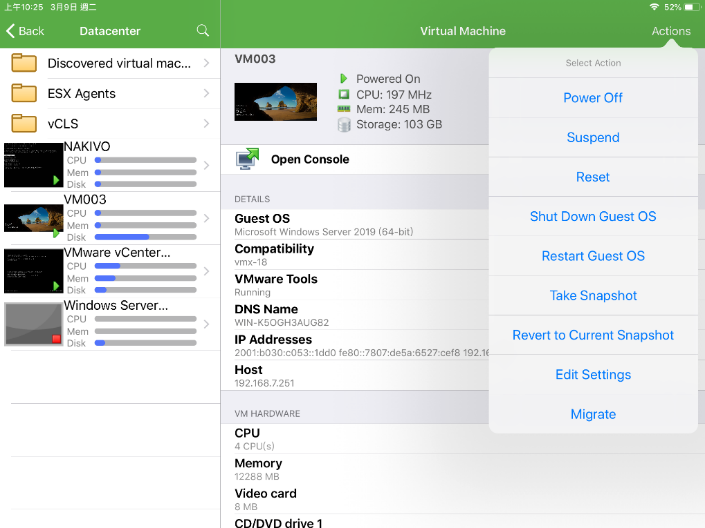The image size is (705, 528).
Task: Choose Take Snapshot action
Action: point(593,295)
